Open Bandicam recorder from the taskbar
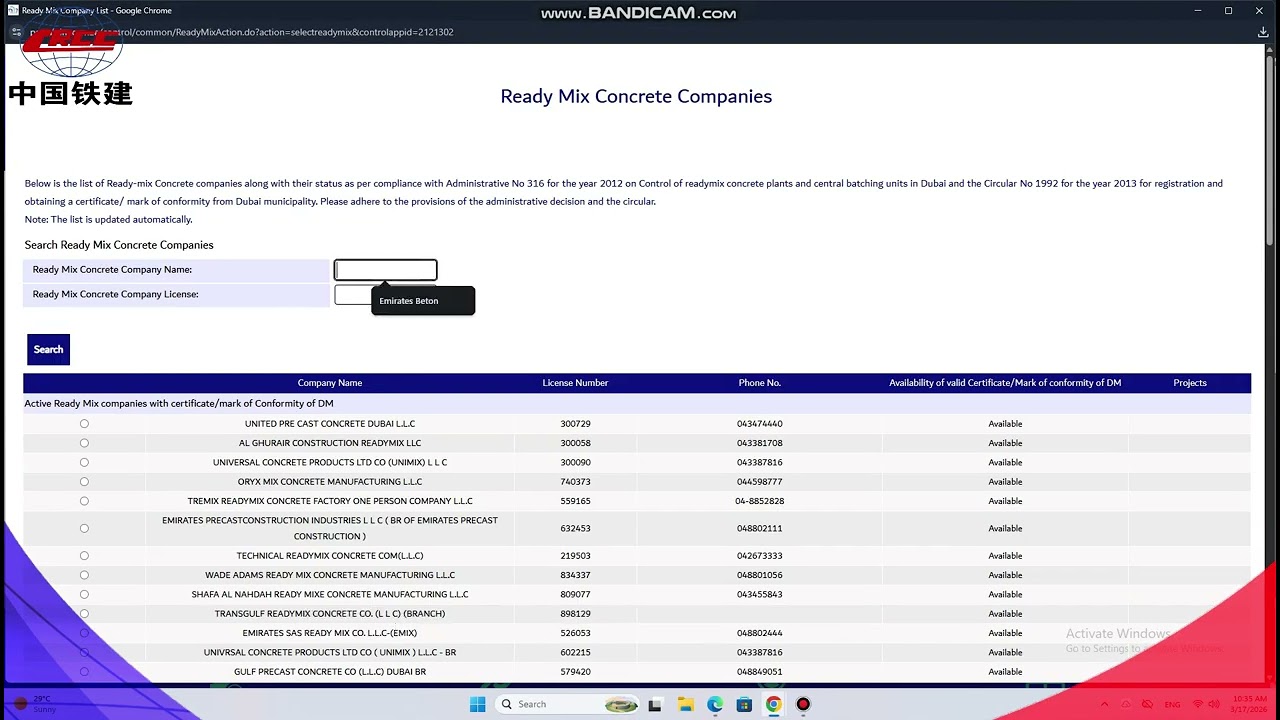Viewport: 1280px width, 720px height. pos(803,704)
